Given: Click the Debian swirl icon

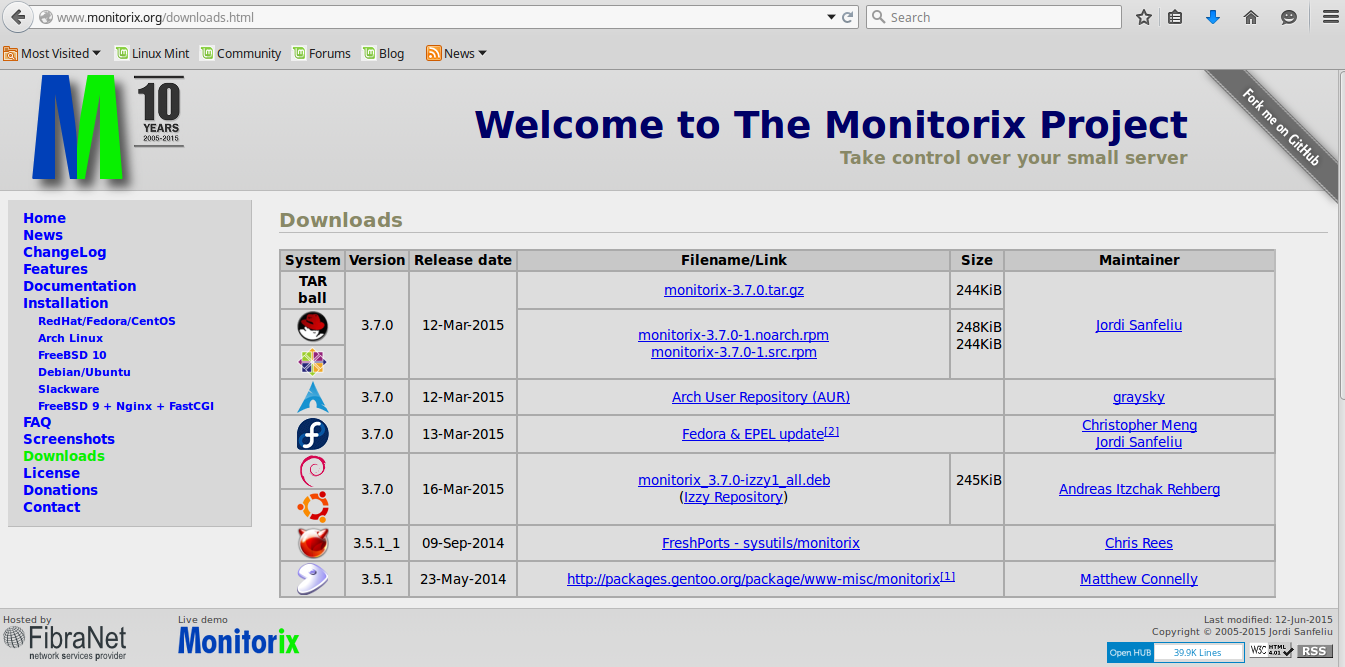Looking at the screenshot, I should pyautogui.click(x=312, y=470).
